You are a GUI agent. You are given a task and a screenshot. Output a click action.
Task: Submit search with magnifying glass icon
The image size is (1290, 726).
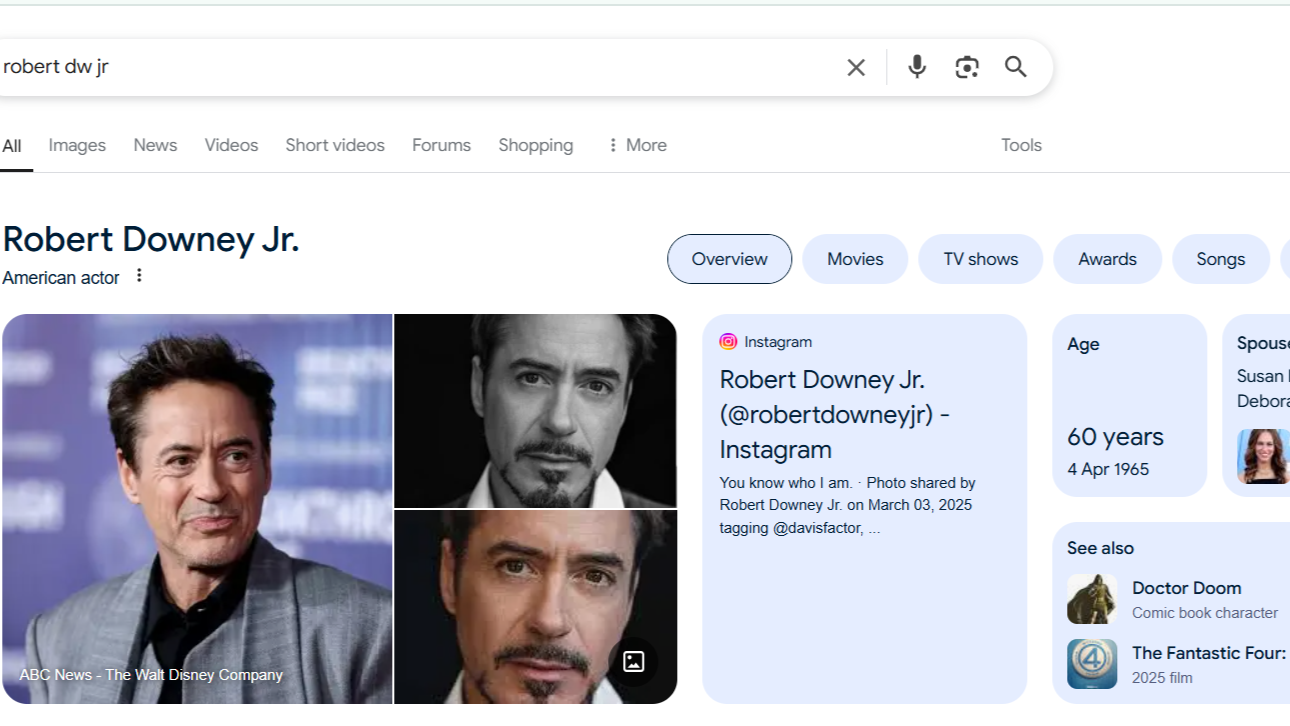click(1016, 67)
